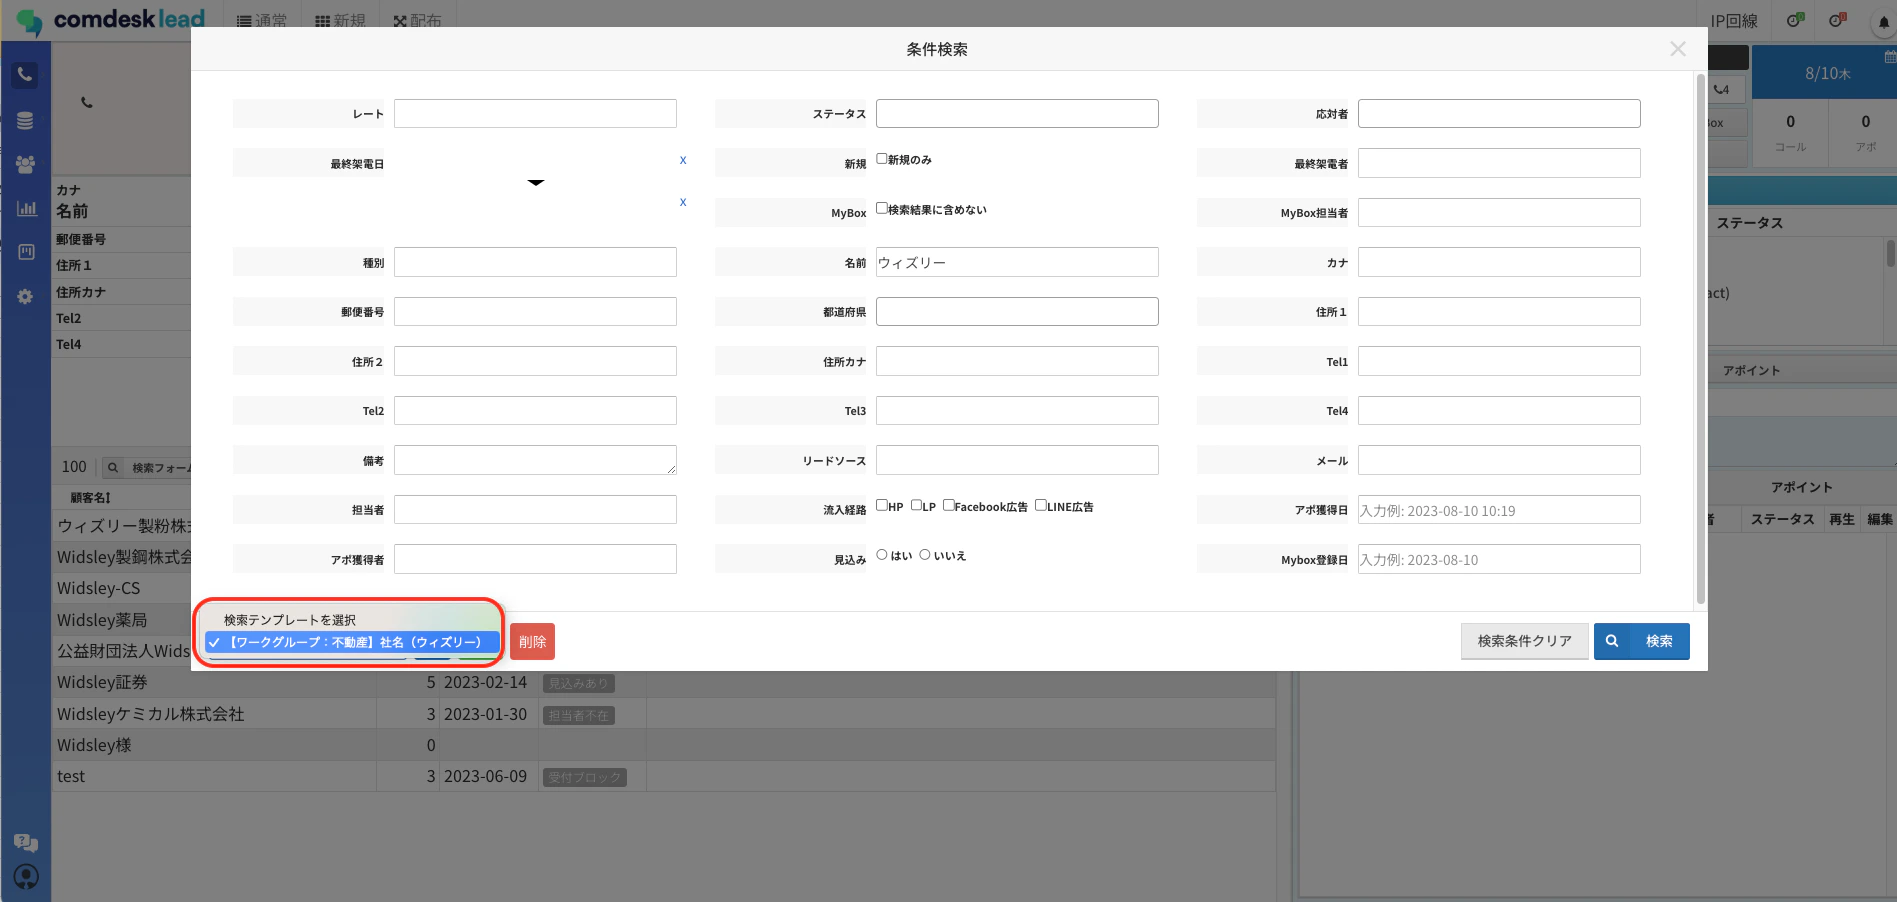Check the HP 流入経路 checkbox
The height and width of the screenshot is (902, 1897).
(x=882, y=506)
